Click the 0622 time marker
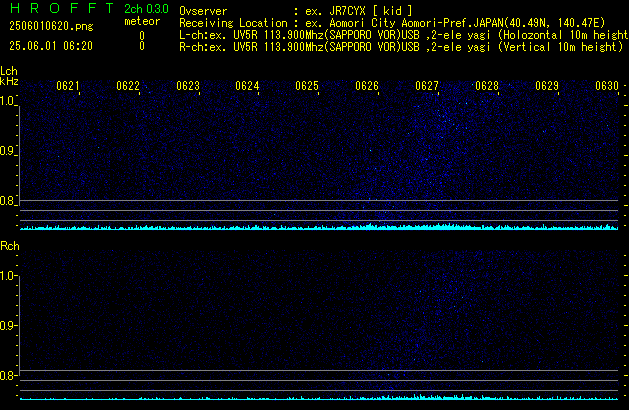 [128, 86]
